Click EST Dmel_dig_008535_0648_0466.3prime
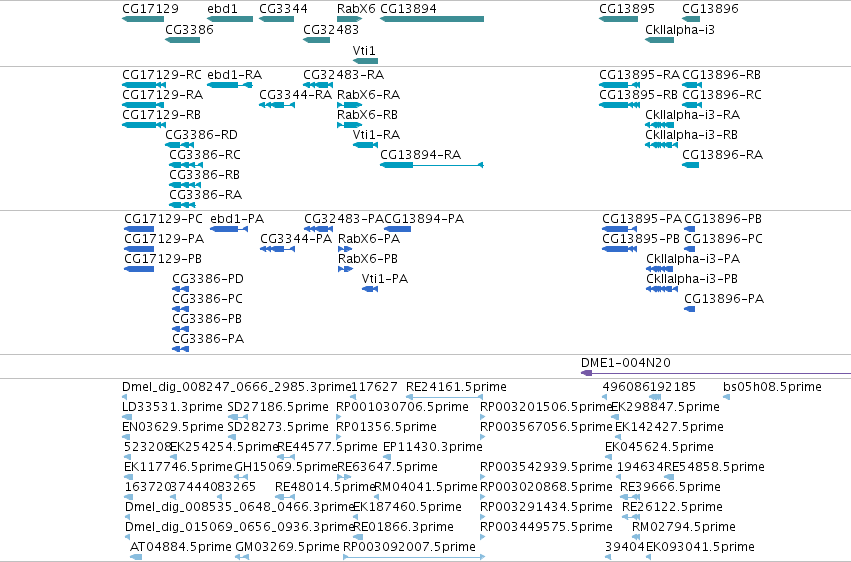The height and width of the screenshot is (562, 851). pos(128,518)
